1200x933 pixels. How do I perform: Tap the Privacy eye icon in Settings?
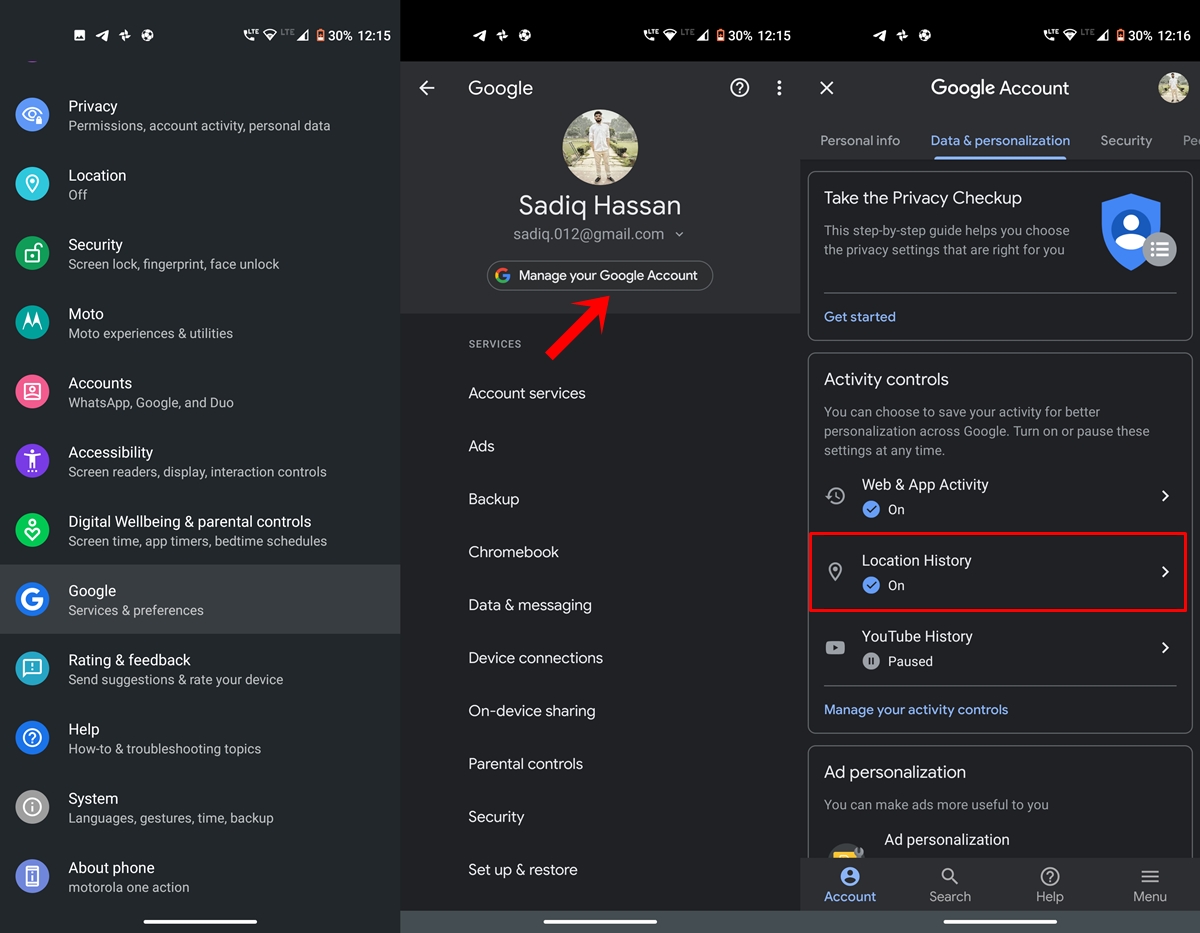click(x=32, y=115)
